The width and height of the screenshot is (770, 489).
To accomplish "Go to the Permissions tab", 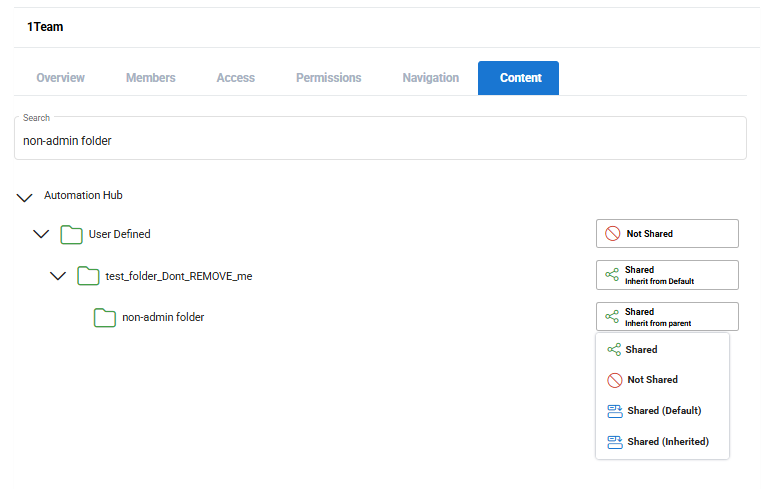I will click(x=328, y=78).
